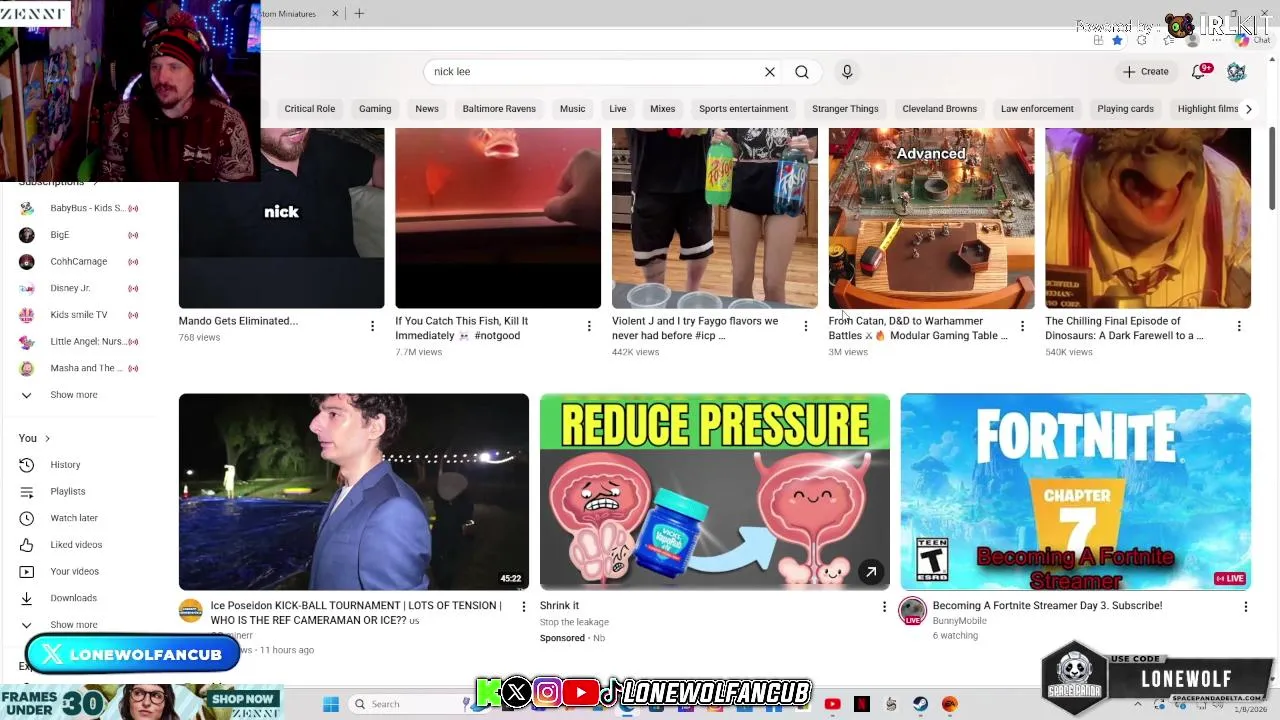Open the BunnyMobile channel avatar
The height and width of the screenshot is (720, 1280).
pyautogui.click(x=912, y=611)
